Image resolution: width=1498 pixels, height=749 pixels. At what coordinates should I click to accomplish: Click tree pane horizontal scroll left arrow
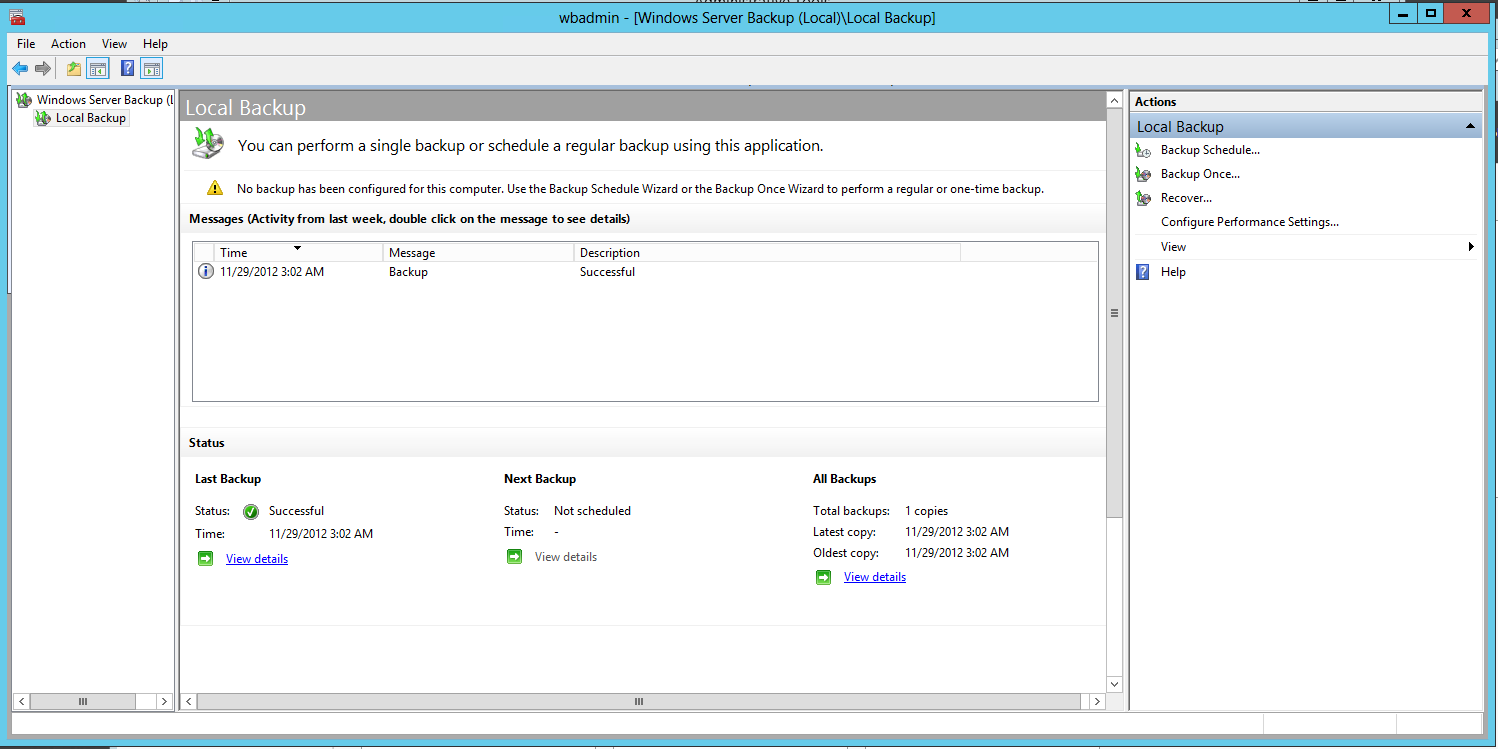[22, 702]
